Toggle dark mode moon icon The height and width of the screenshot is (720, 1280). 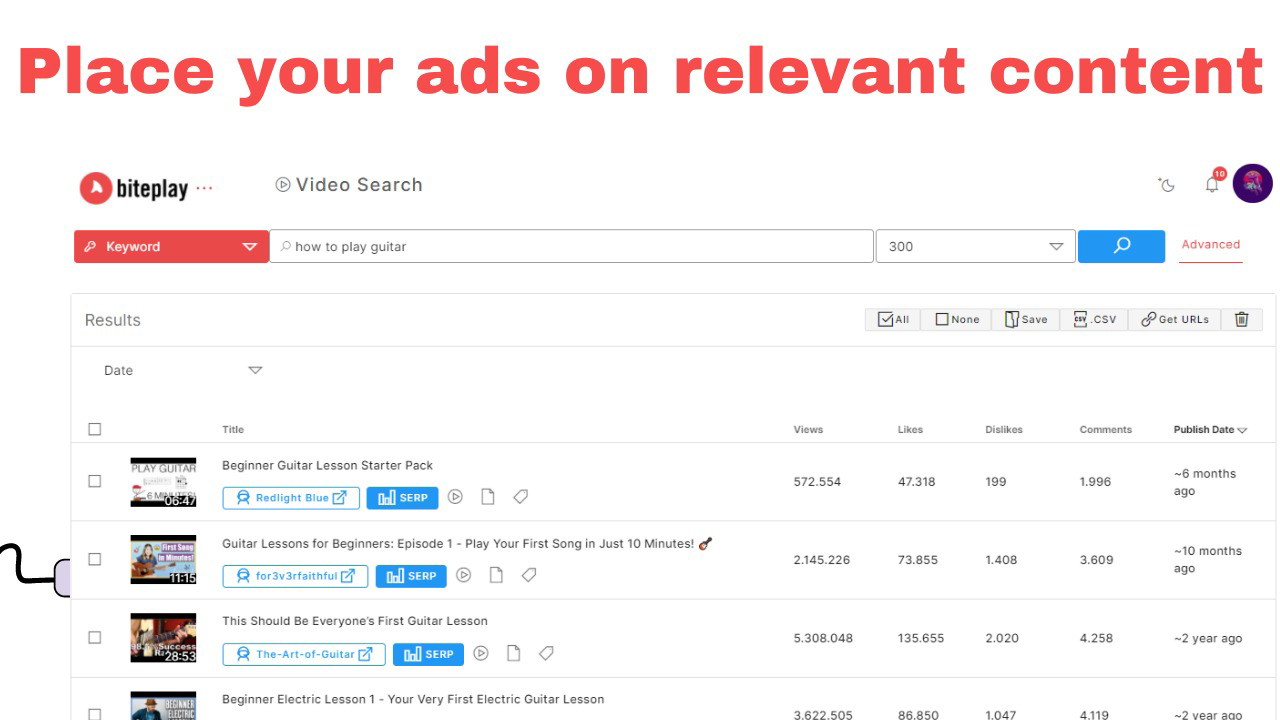point(1166,185)
